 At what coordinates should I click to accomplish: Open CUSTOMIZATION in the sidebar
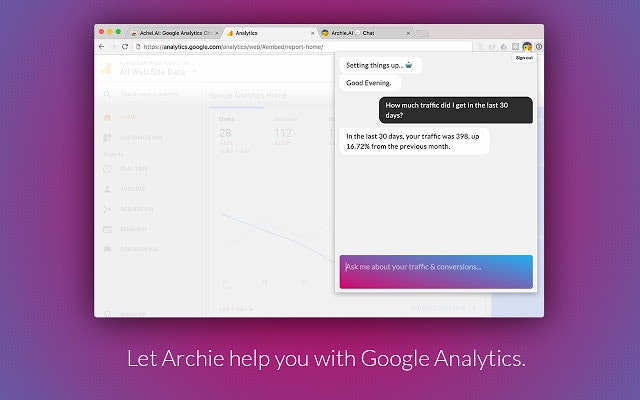click(x=142, y=138)
